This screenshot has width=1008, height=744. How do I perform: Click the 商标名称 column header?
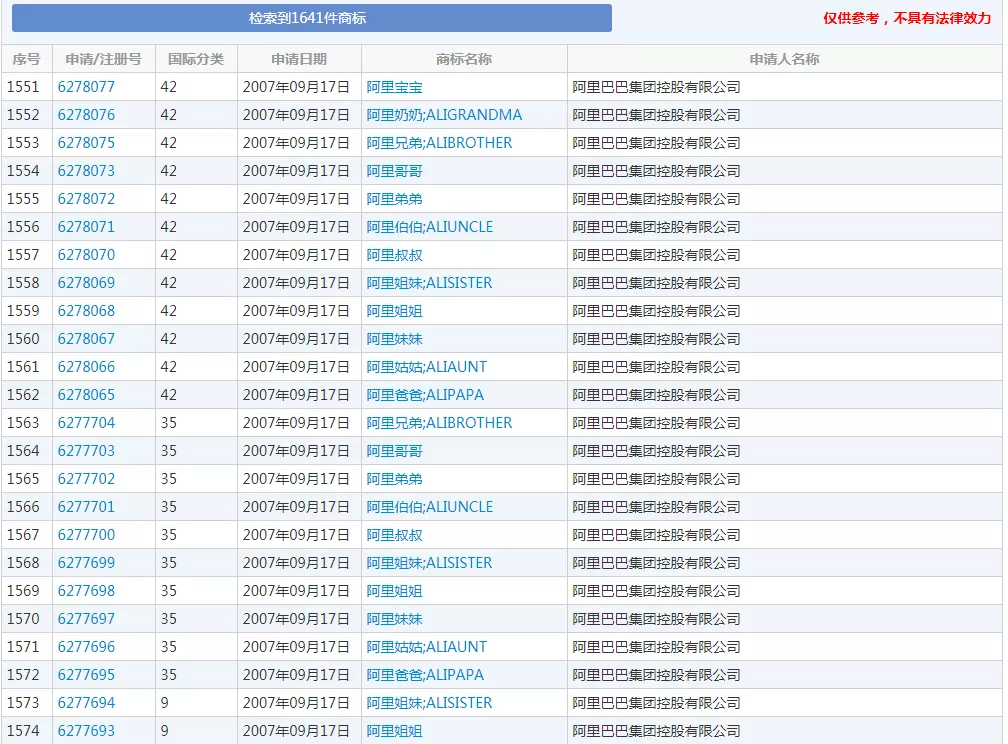click(464, 59)
